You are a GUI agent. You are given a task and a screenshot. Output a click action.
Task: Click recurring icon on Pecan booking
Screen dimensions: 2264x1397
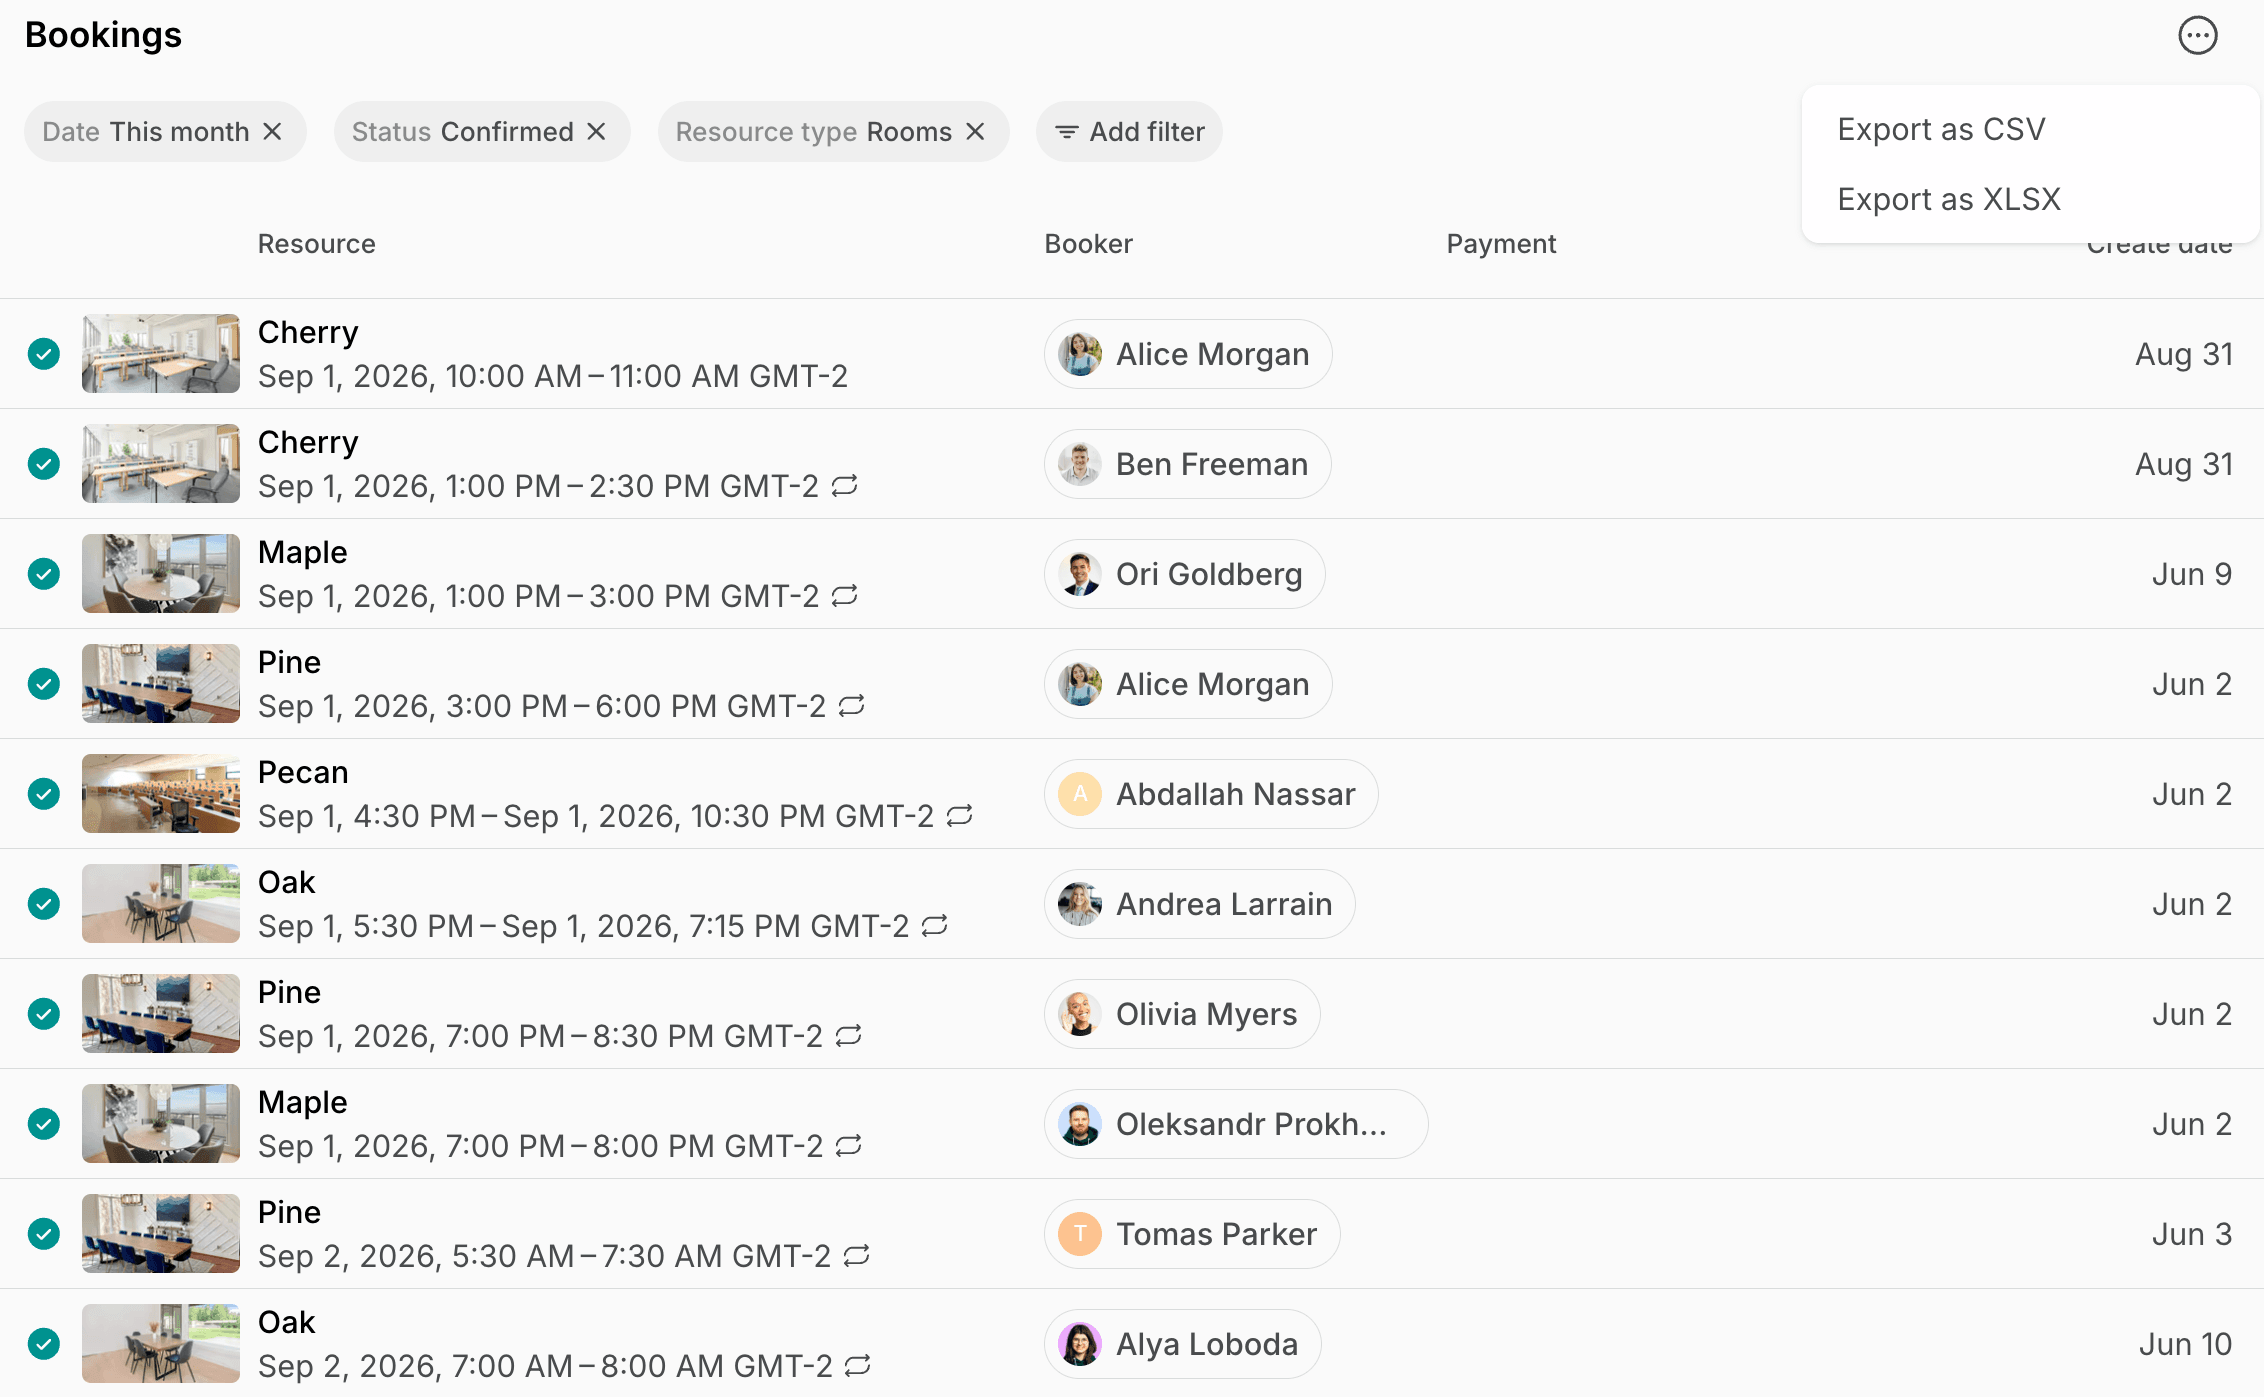tap(960, 816)
